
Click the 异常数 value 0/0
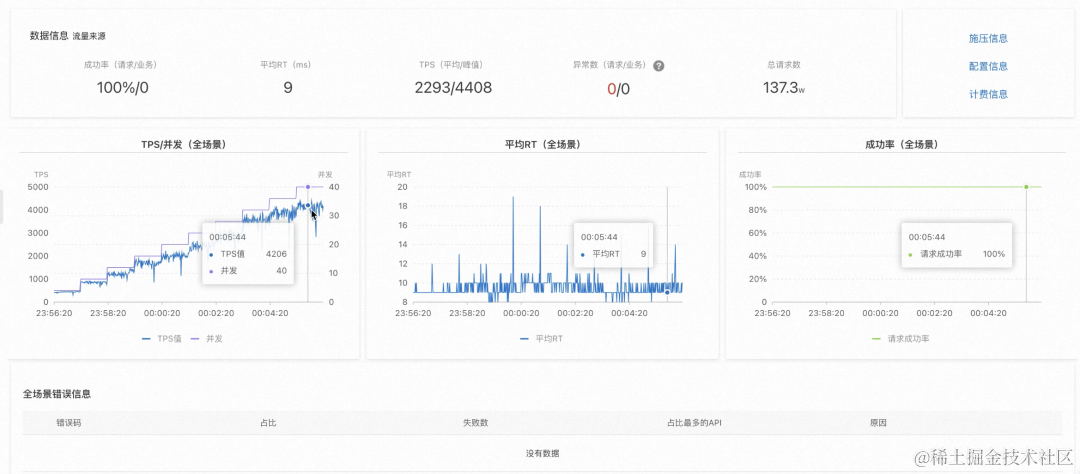point(618,88)
